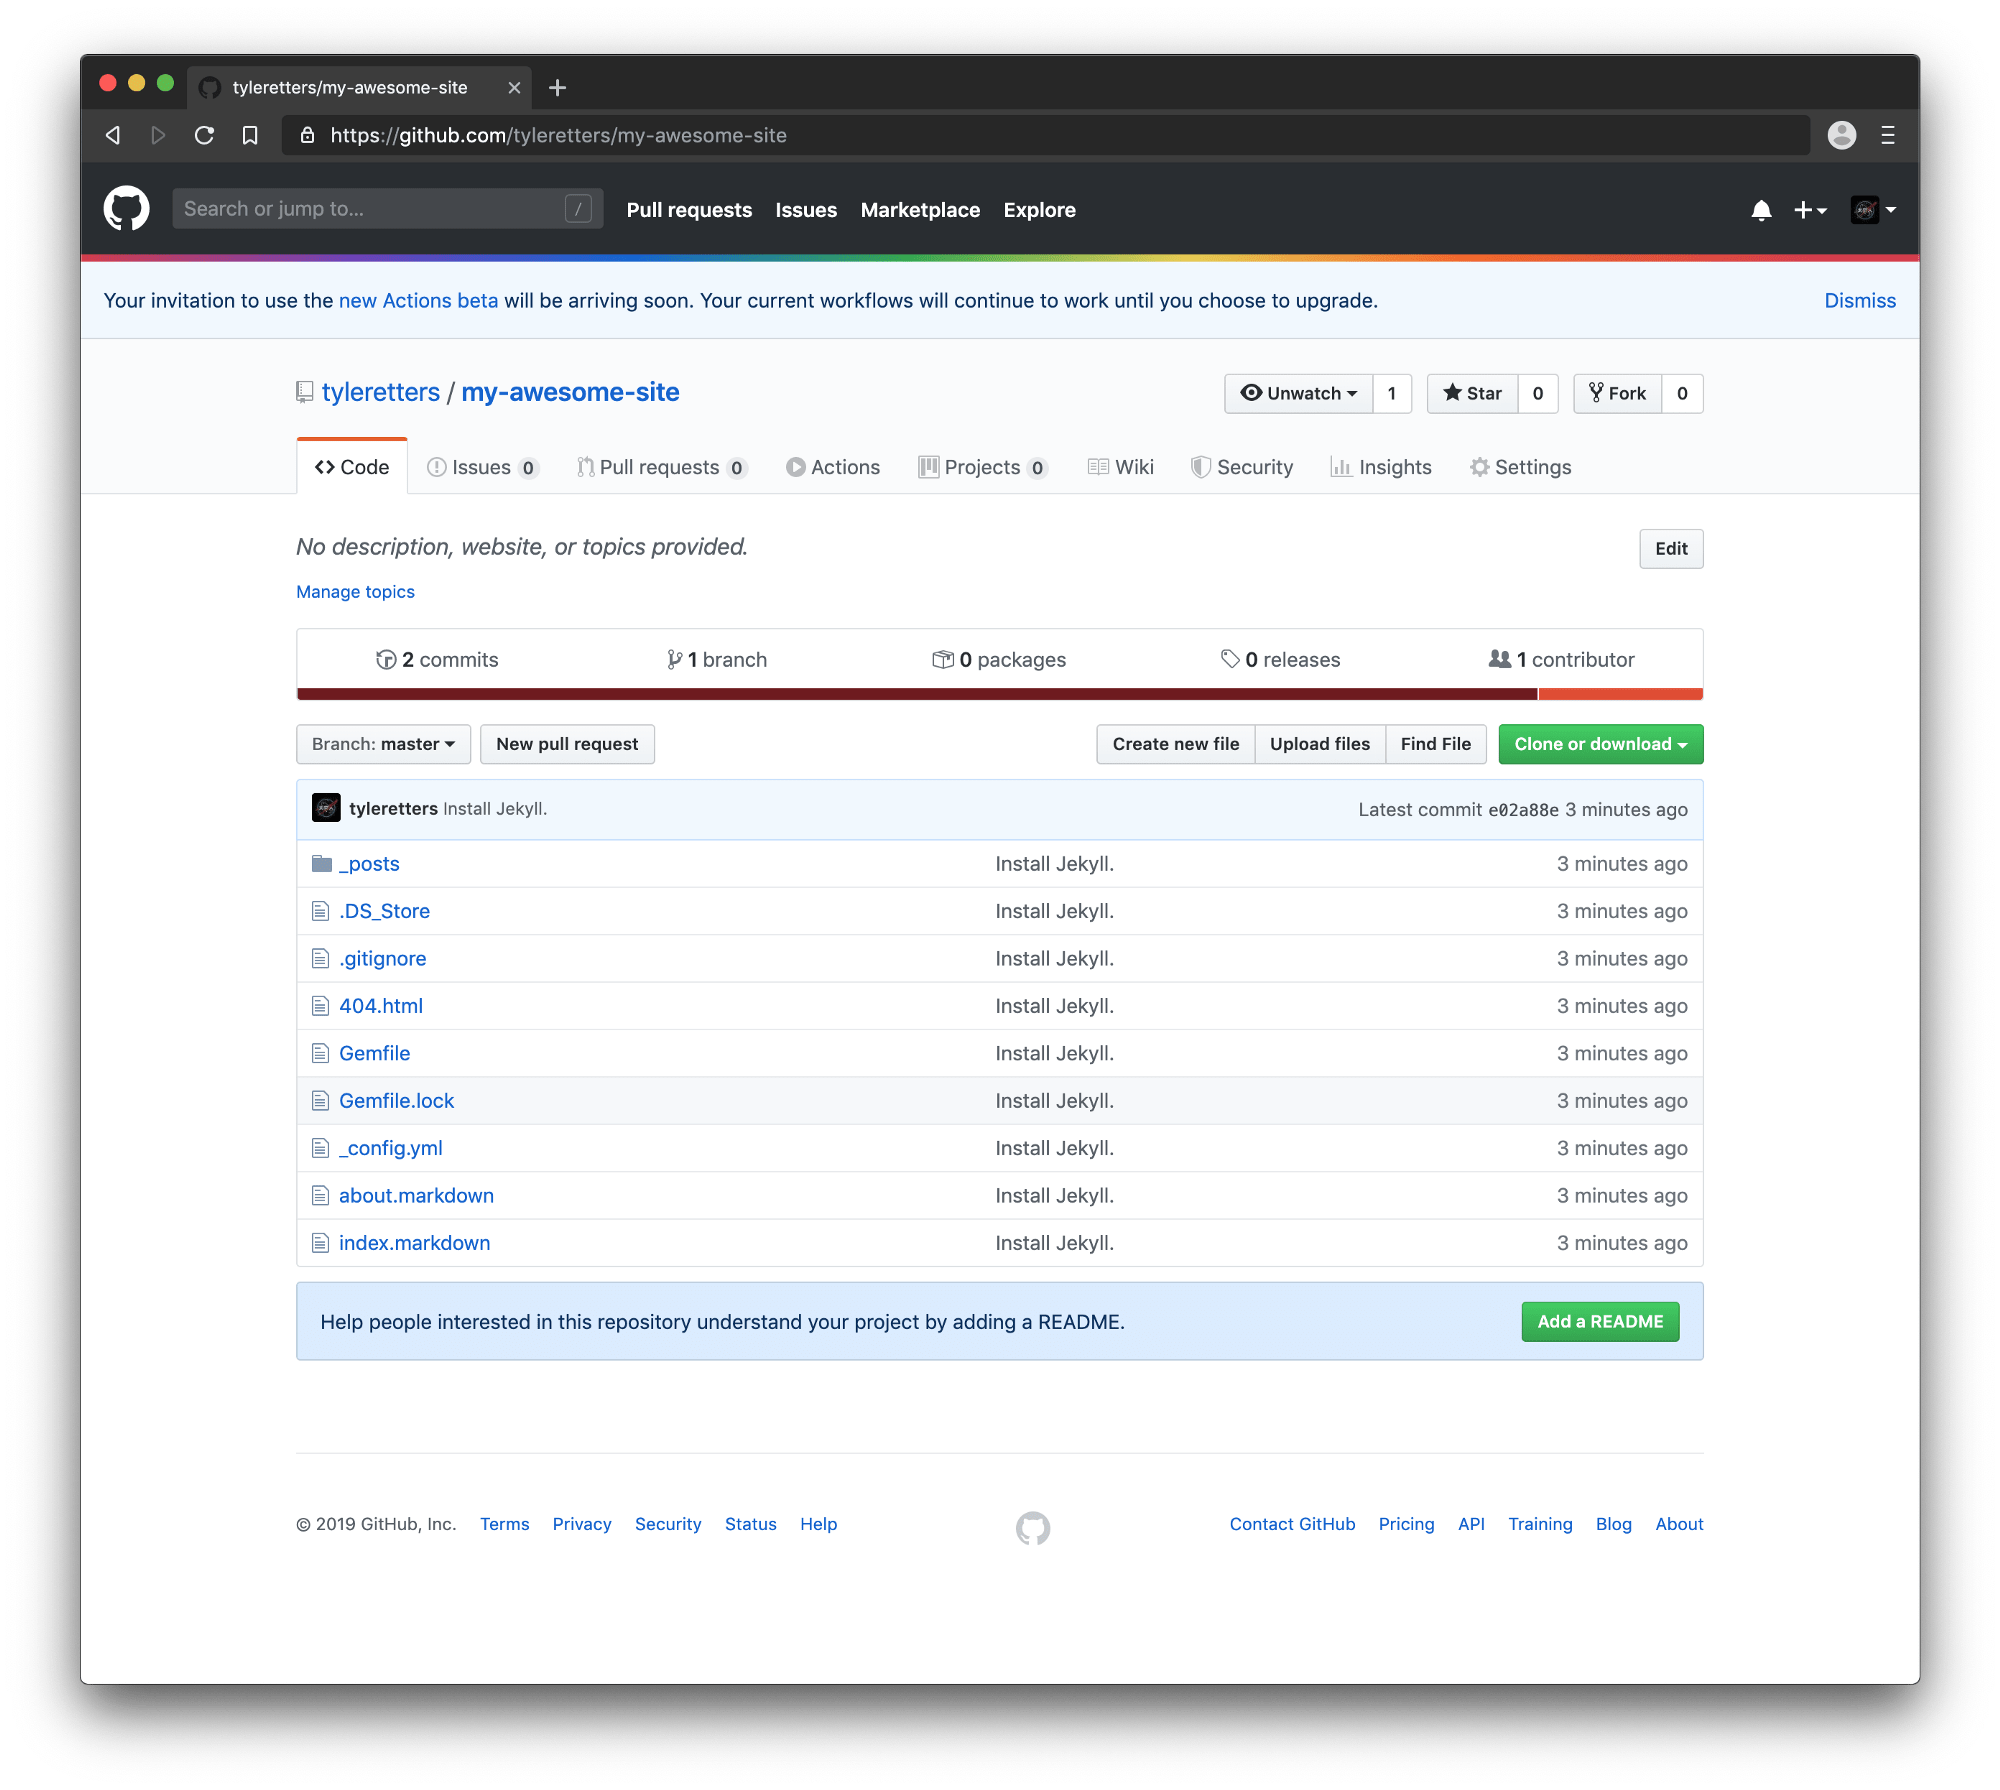Click the file icon beside _config.yml
Screen dimensions: 2000x1790
click(320, 1148)
